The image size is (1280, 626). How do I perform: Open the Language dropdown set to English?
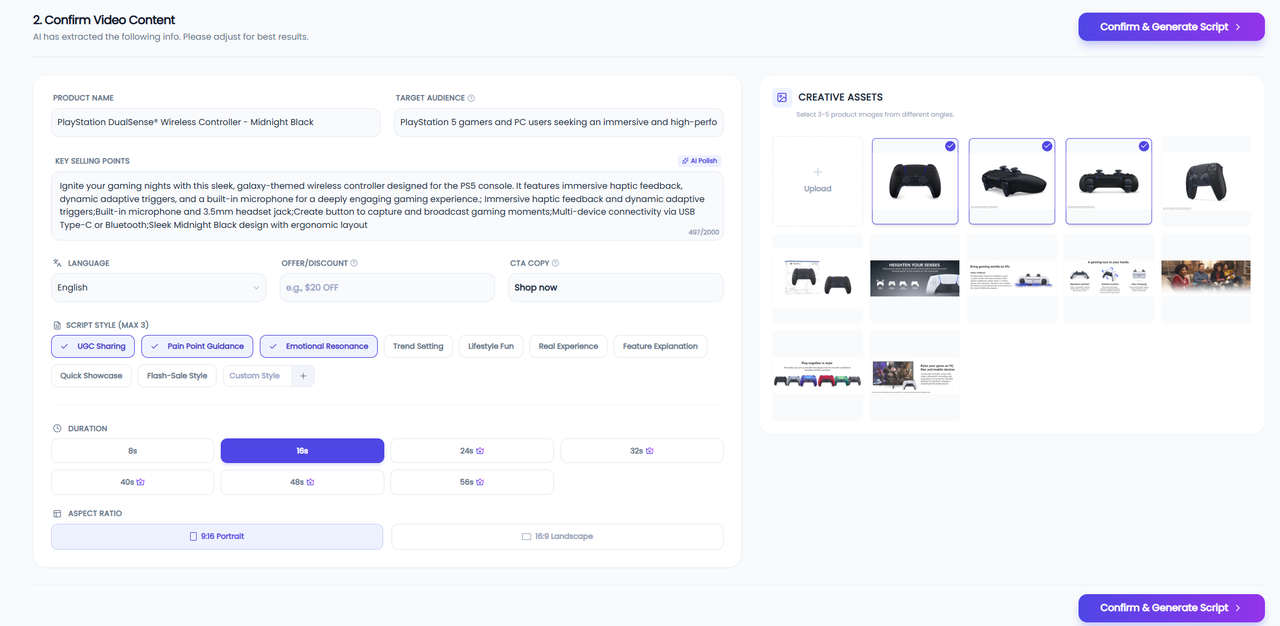click(158, 288)
